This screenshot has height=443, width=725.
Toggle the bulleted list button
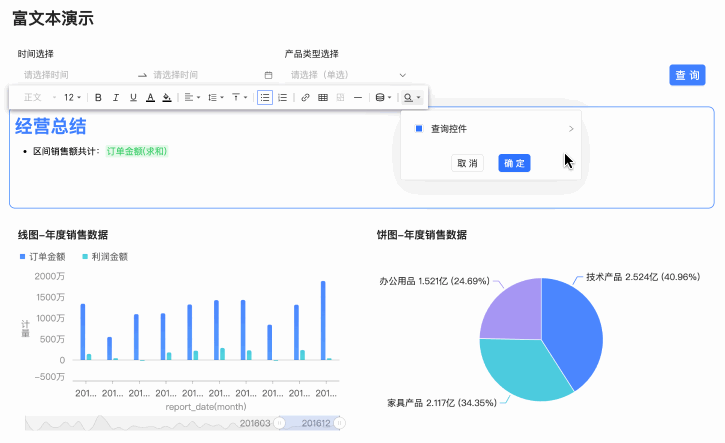click(x=264, y=98)
